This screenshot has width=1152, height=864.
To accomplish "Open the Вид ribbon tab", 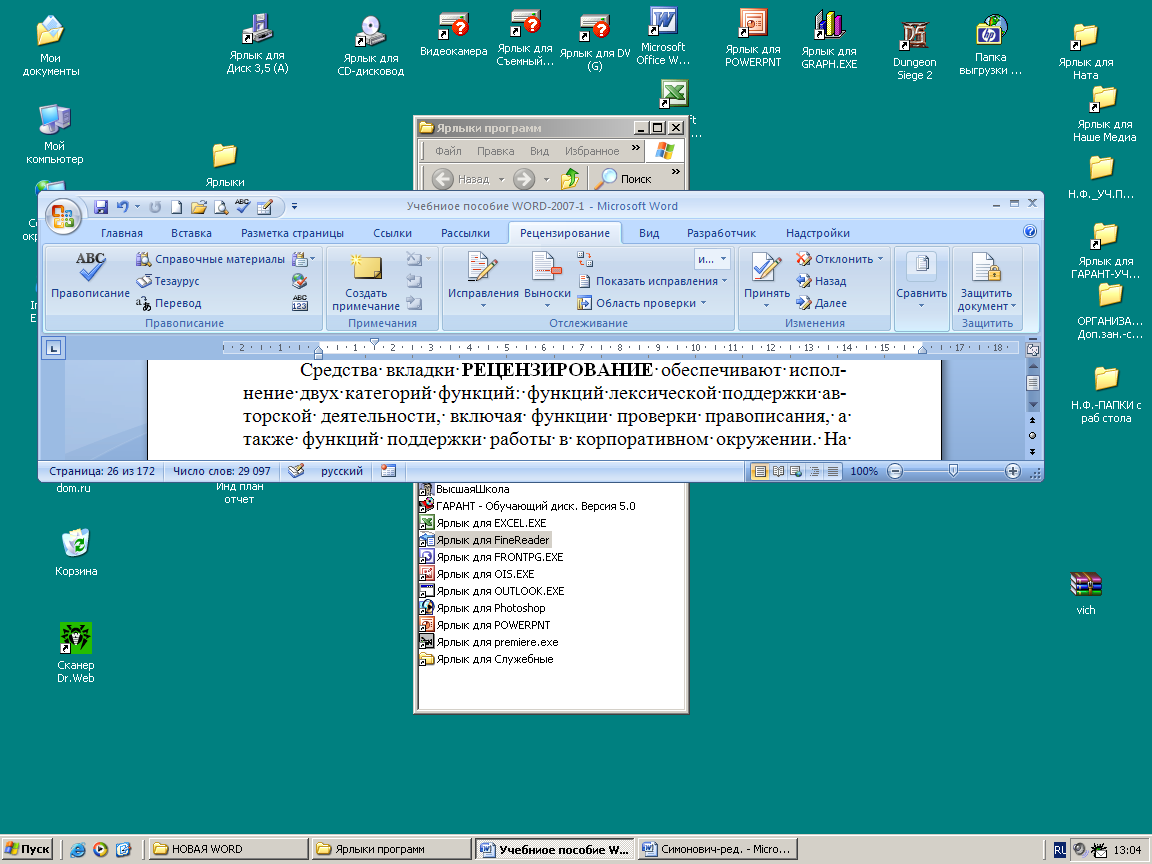I will tap(649, 233).
